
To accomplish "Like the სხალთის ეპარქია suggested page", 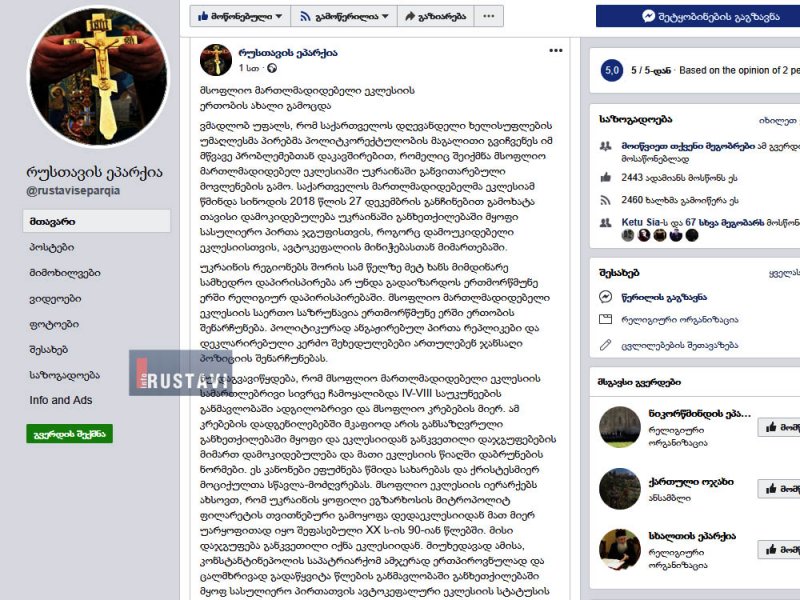I will click(779, 549).
